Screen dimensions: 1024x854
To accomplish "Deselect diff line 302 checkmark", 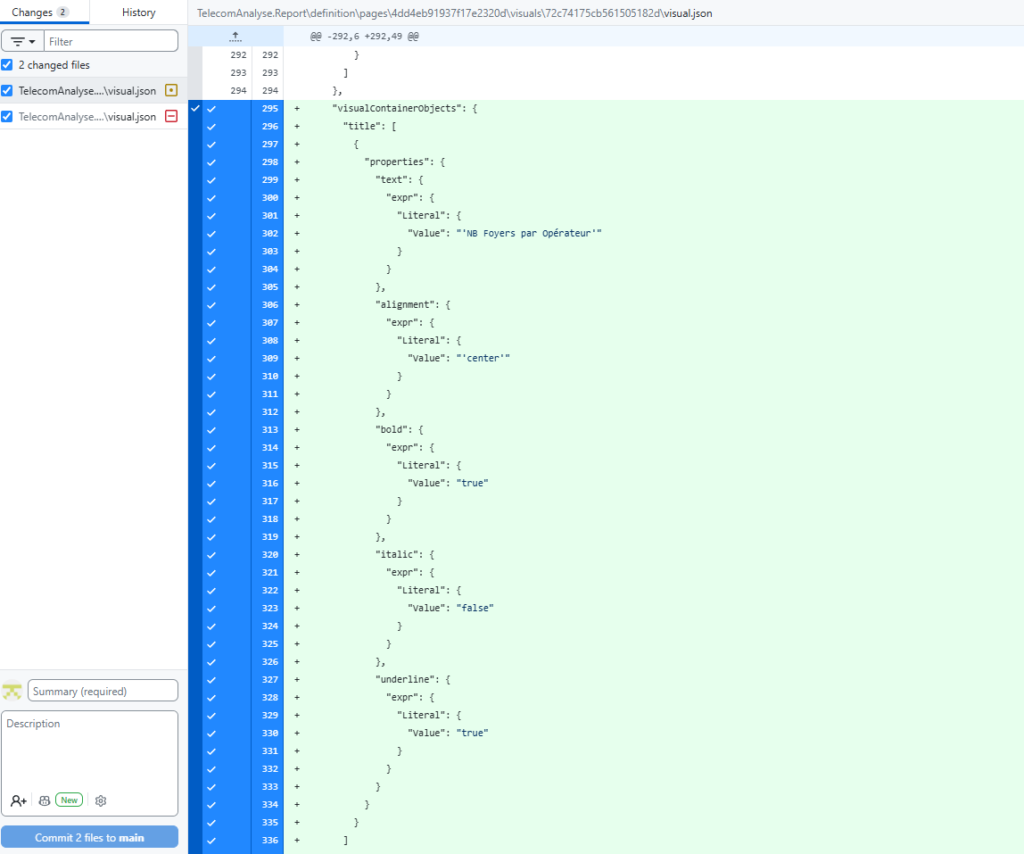I will [x=212, y=234].
